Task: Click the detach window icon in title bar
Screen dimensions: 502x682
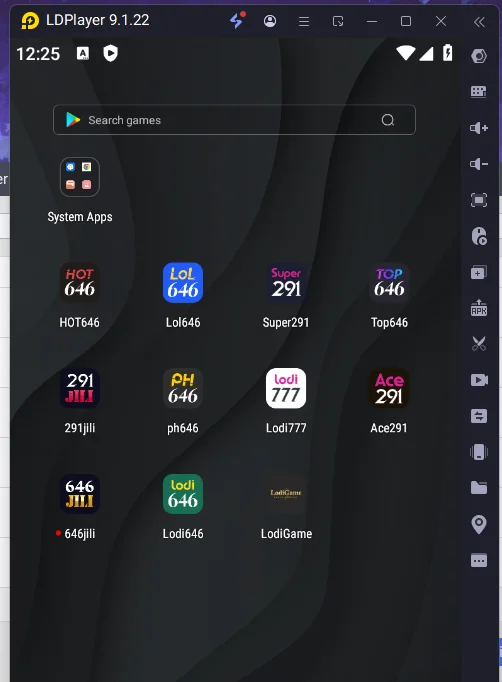Action: point(338,21)
